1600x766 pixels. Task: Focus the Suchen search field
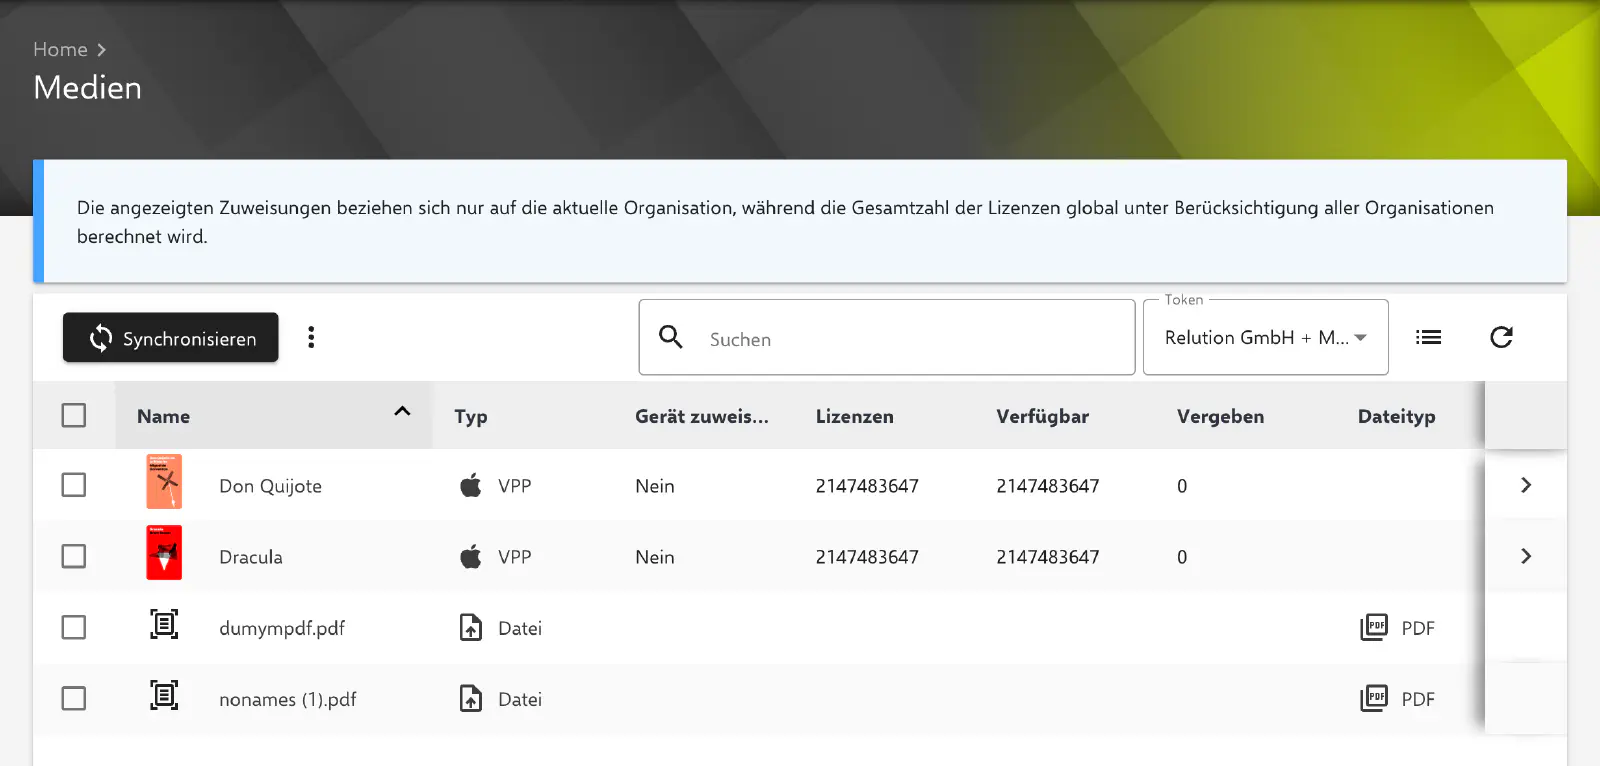point(887,338)
